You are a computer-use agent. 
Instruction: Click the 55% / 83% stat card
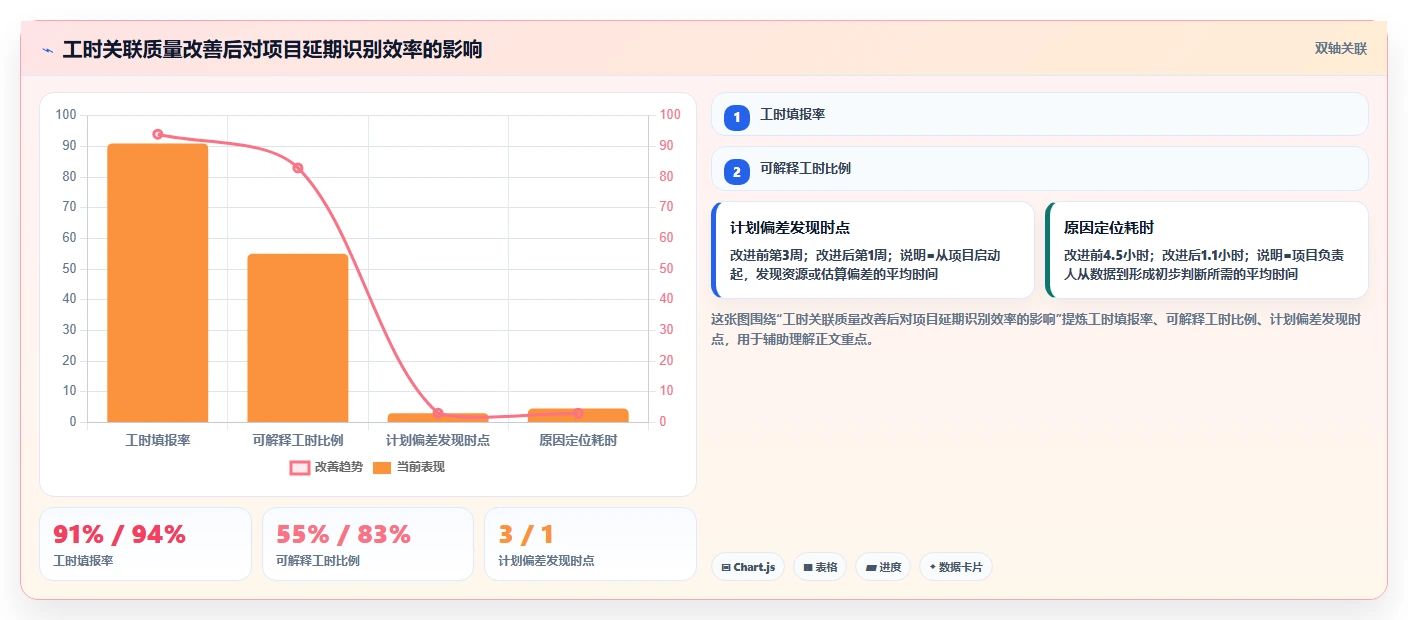point(368,544)
